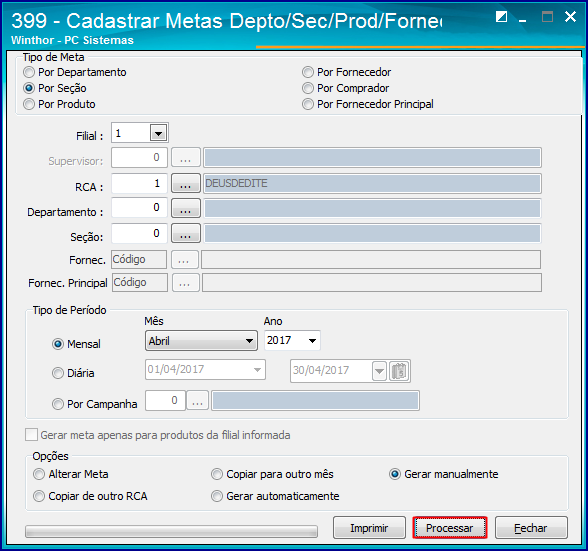This screenshot has height=551, width=588.
Task: Open the start date 01/04/2017 dropdown
Action: (257, 370)
